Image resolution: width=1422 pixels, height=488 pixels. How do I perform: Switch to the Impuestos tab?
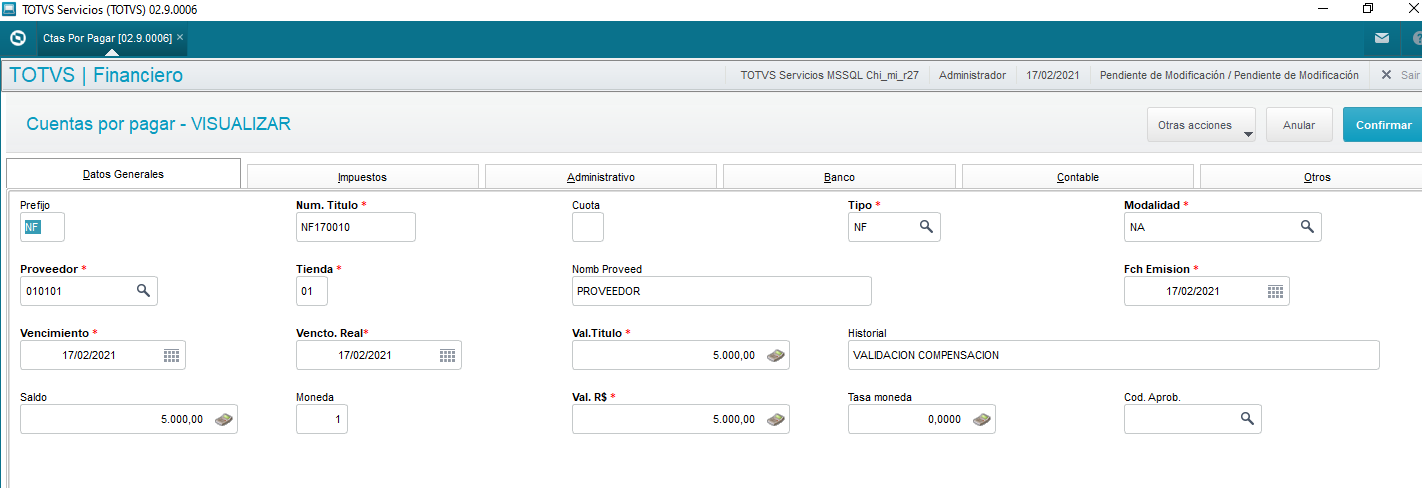coord(362,177)
